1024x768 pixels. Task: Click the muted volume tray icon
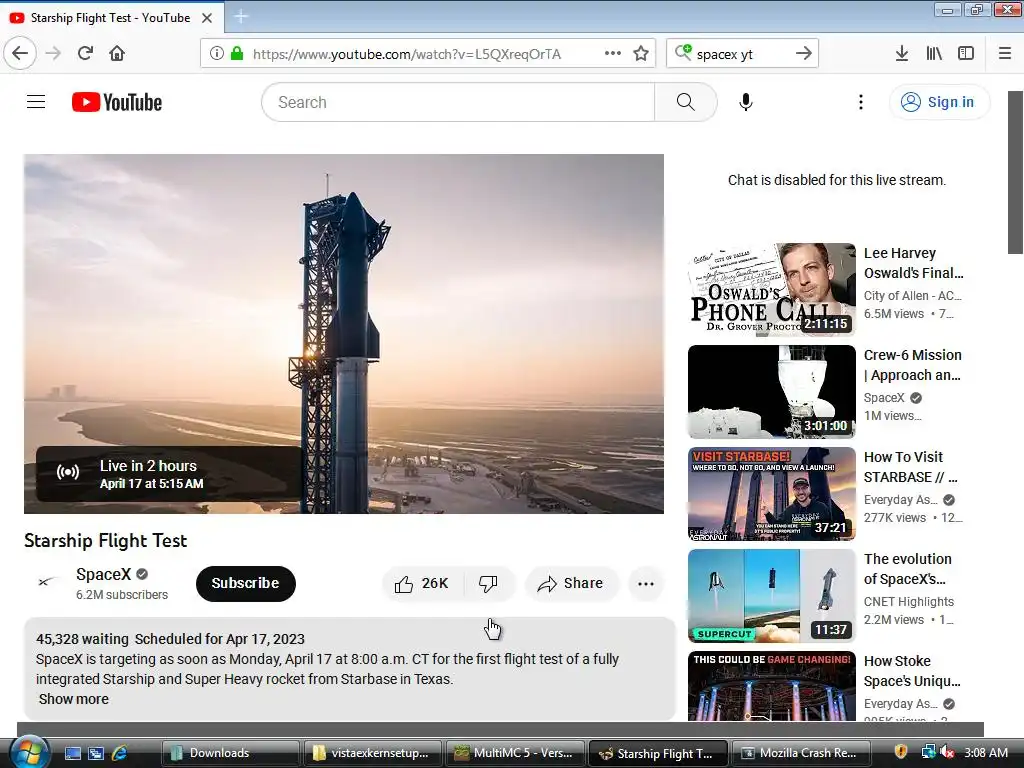[x=947, y=752]
